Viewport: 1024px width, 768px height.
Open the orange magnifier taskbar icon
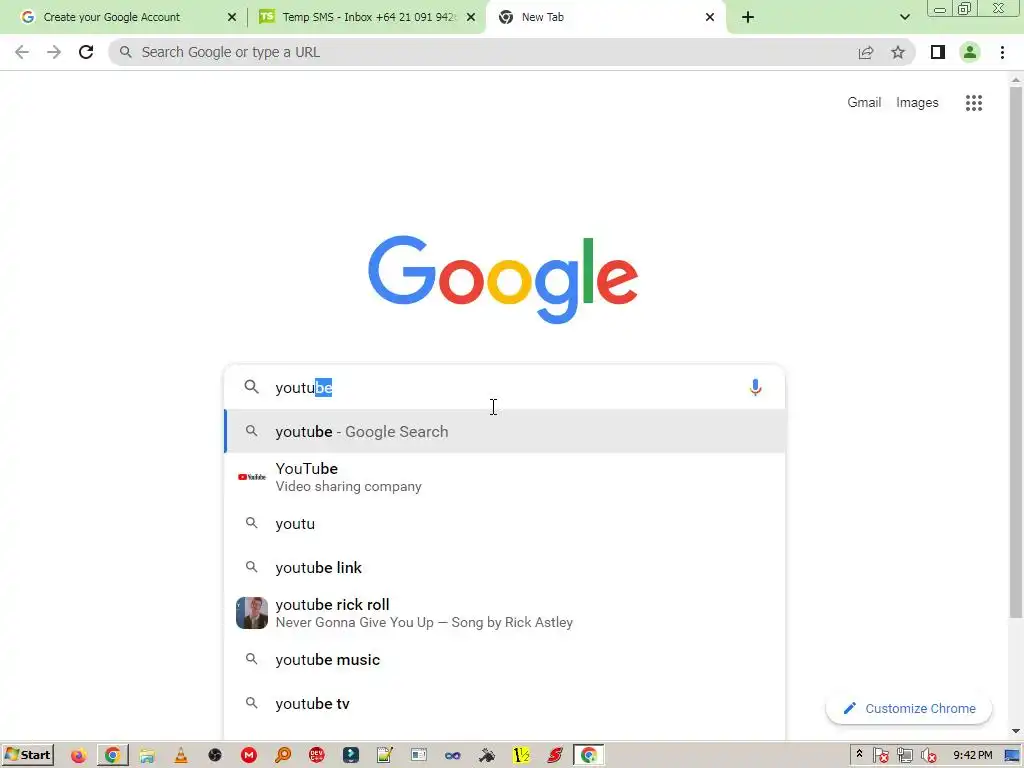[283, 756]
